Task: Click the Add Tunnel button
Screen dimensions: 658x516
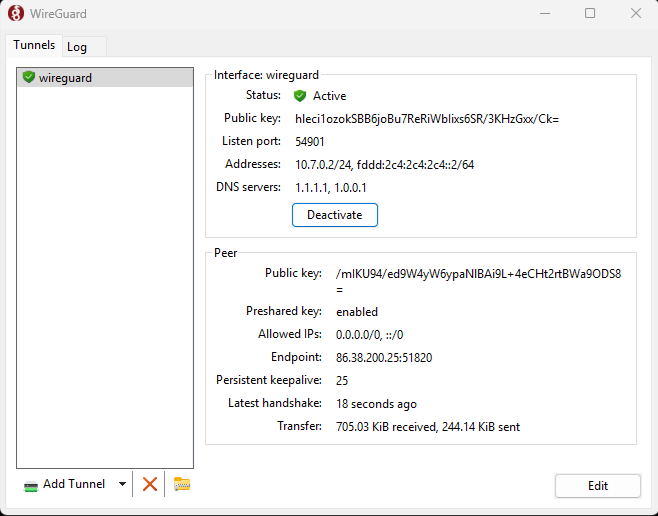Action: [65, 484]
